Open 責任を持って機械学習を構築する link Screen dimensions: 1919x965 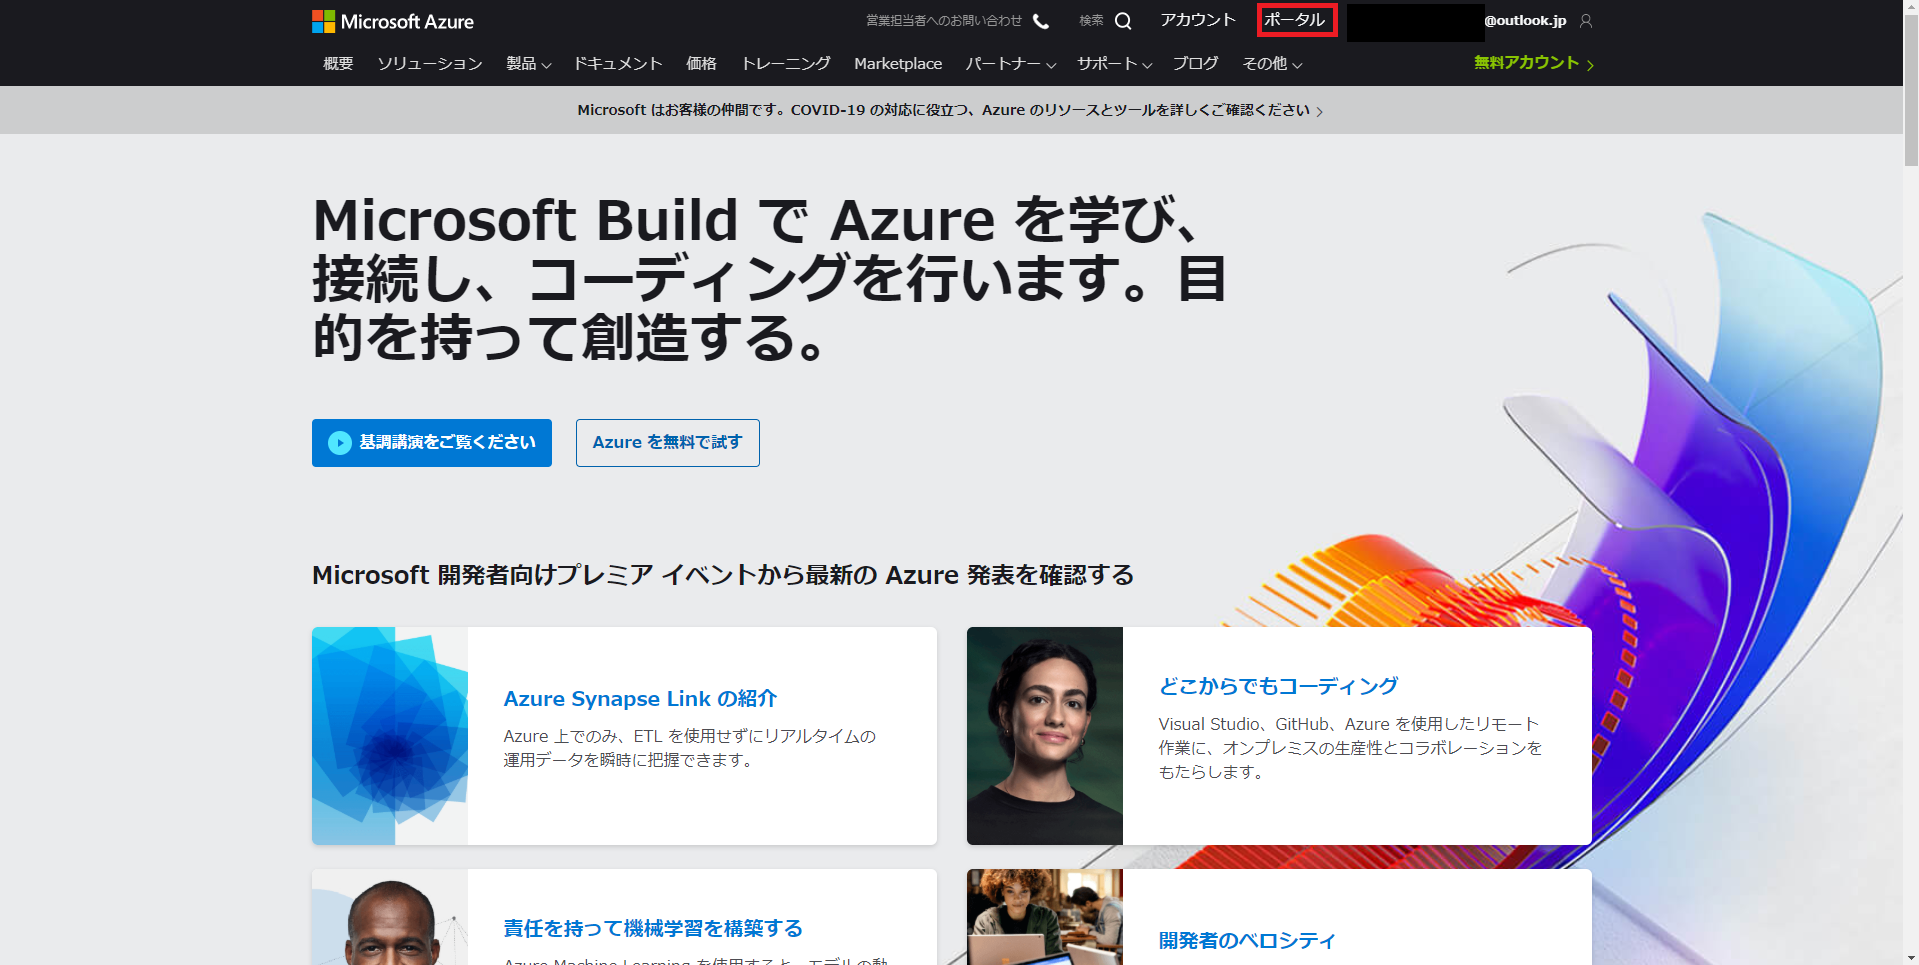[x=653, y=929]
